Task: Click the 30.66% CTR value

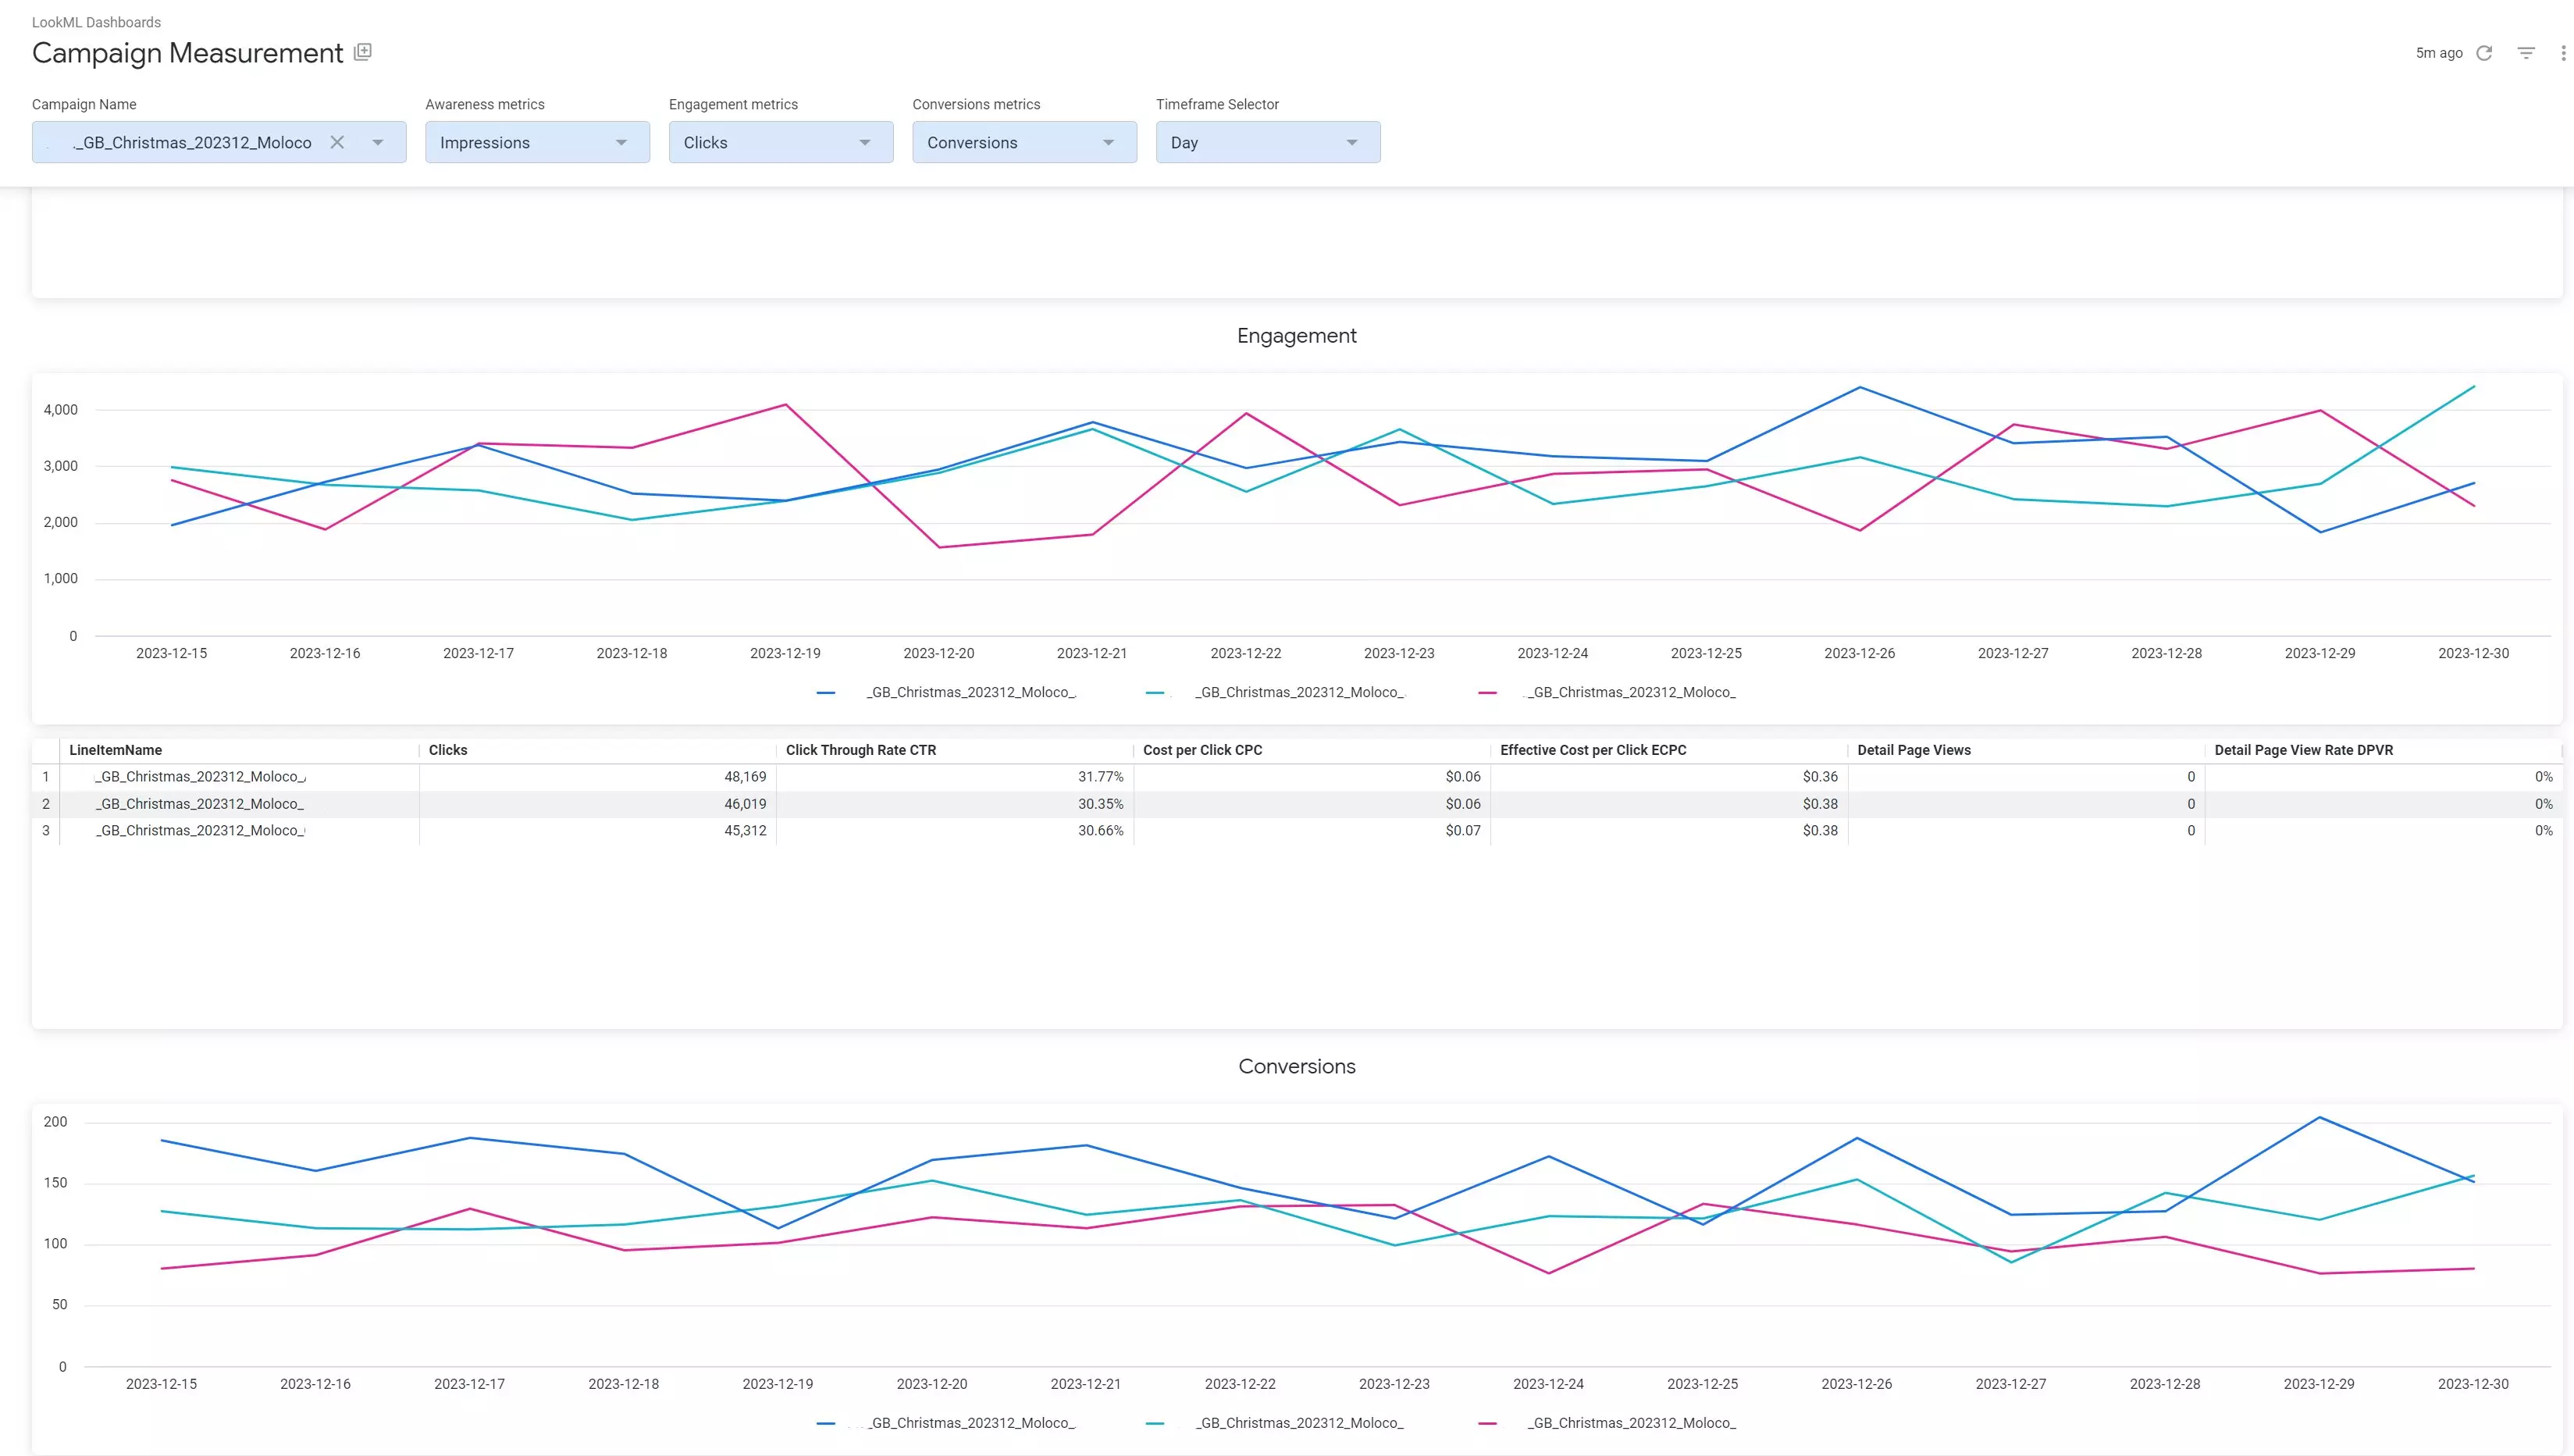Action: 1100,831
